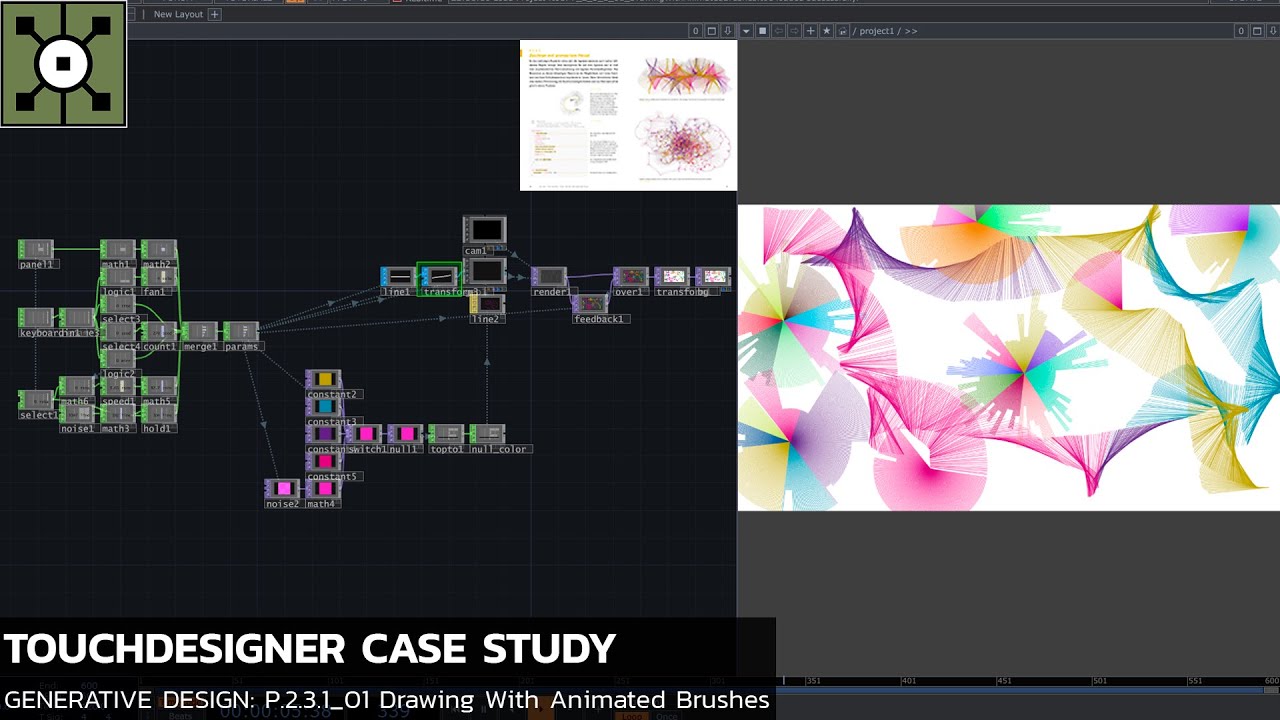
Task: Open the network pane type dropdown arrow
Action: click(x=745, y=31)
